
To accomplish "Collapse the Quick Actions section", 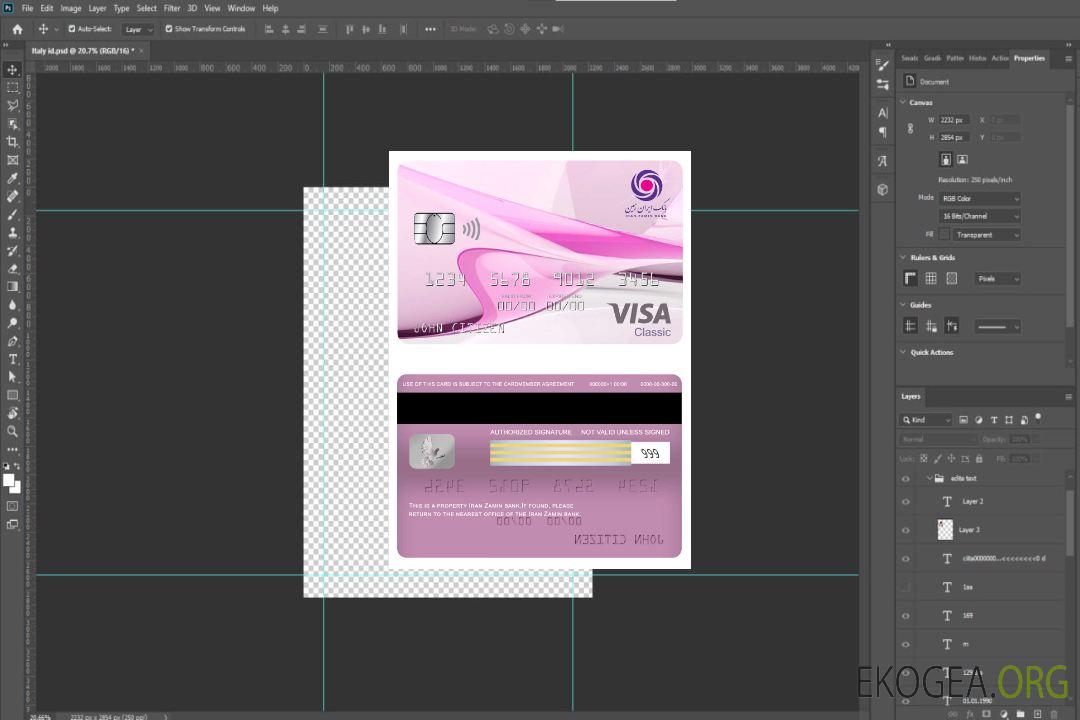I will coord(903,352).
